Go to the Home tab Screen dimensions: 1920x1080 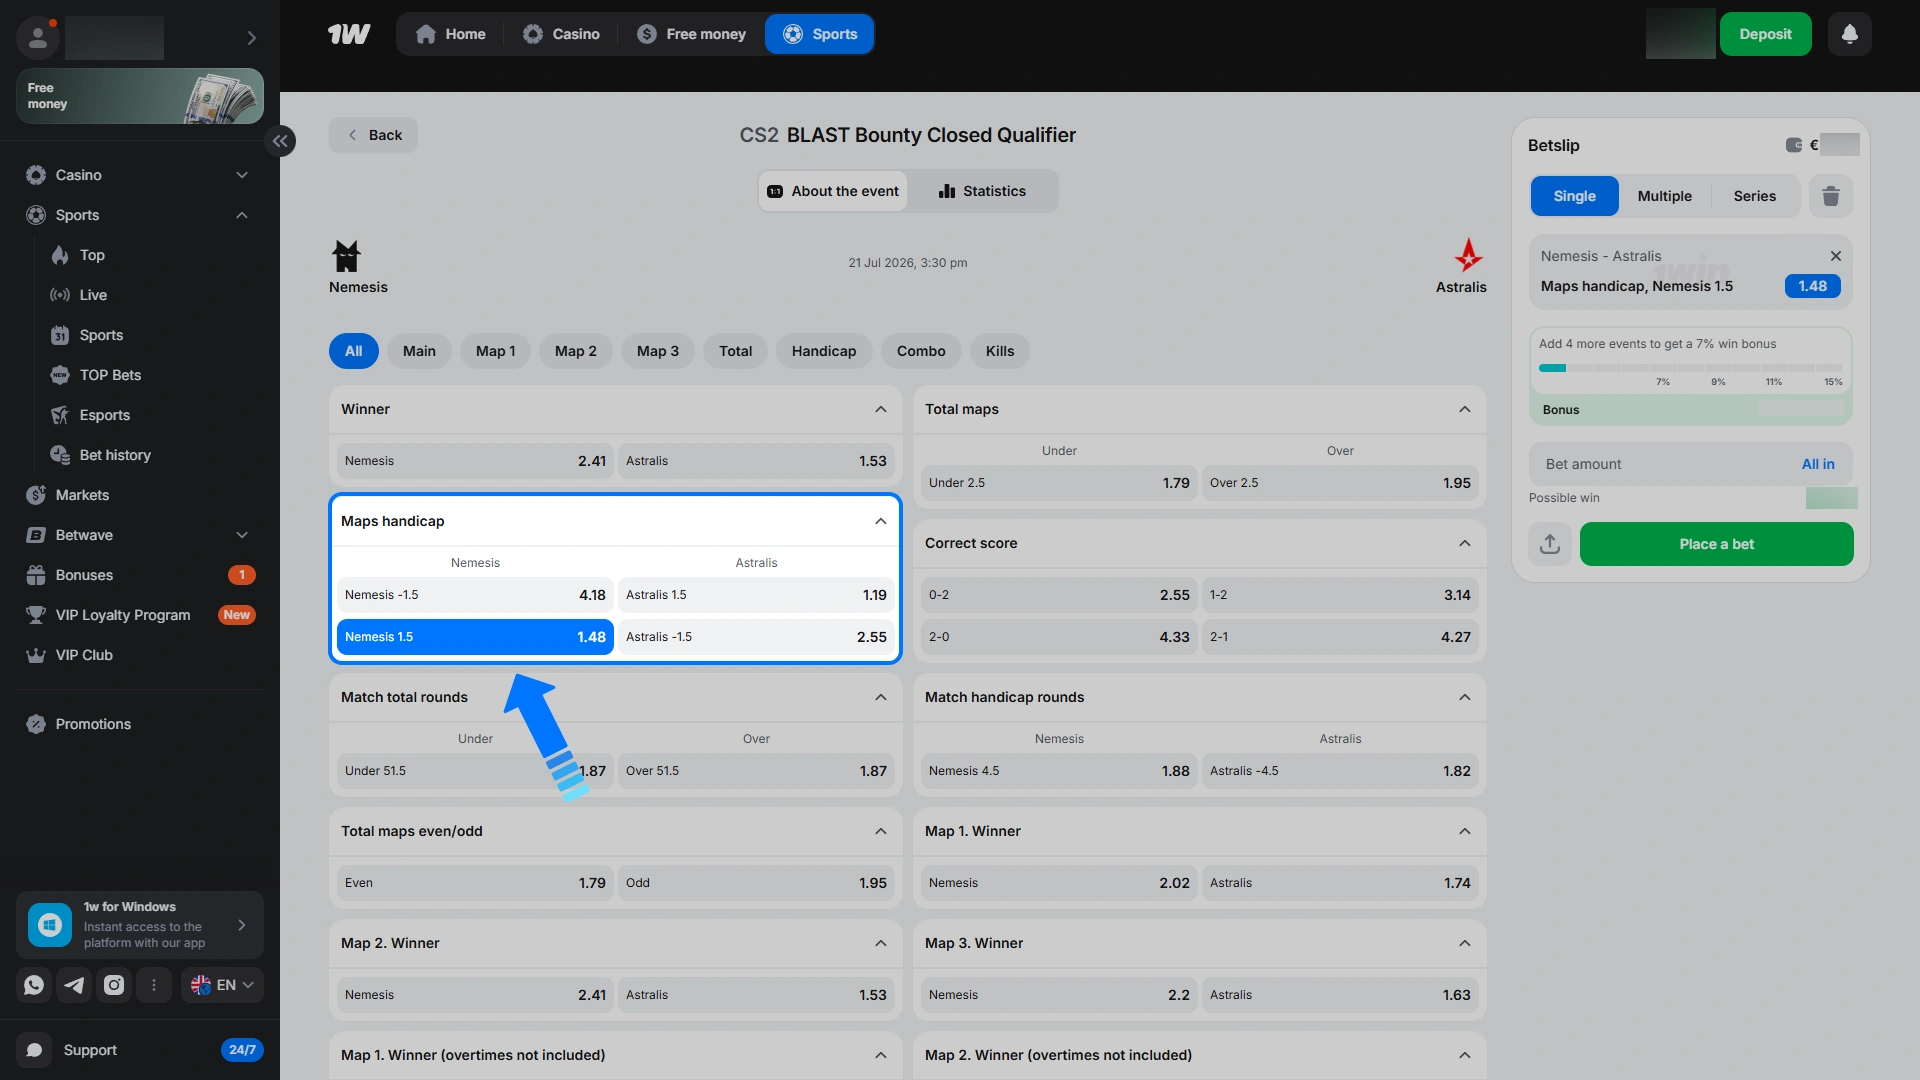(x=451, y=34)
